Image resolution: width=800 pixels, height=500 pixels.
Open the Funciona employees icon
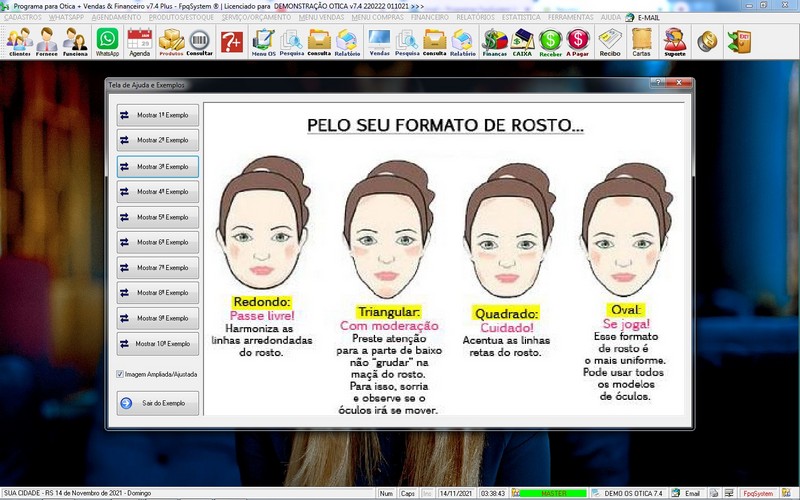pos(75,42)
